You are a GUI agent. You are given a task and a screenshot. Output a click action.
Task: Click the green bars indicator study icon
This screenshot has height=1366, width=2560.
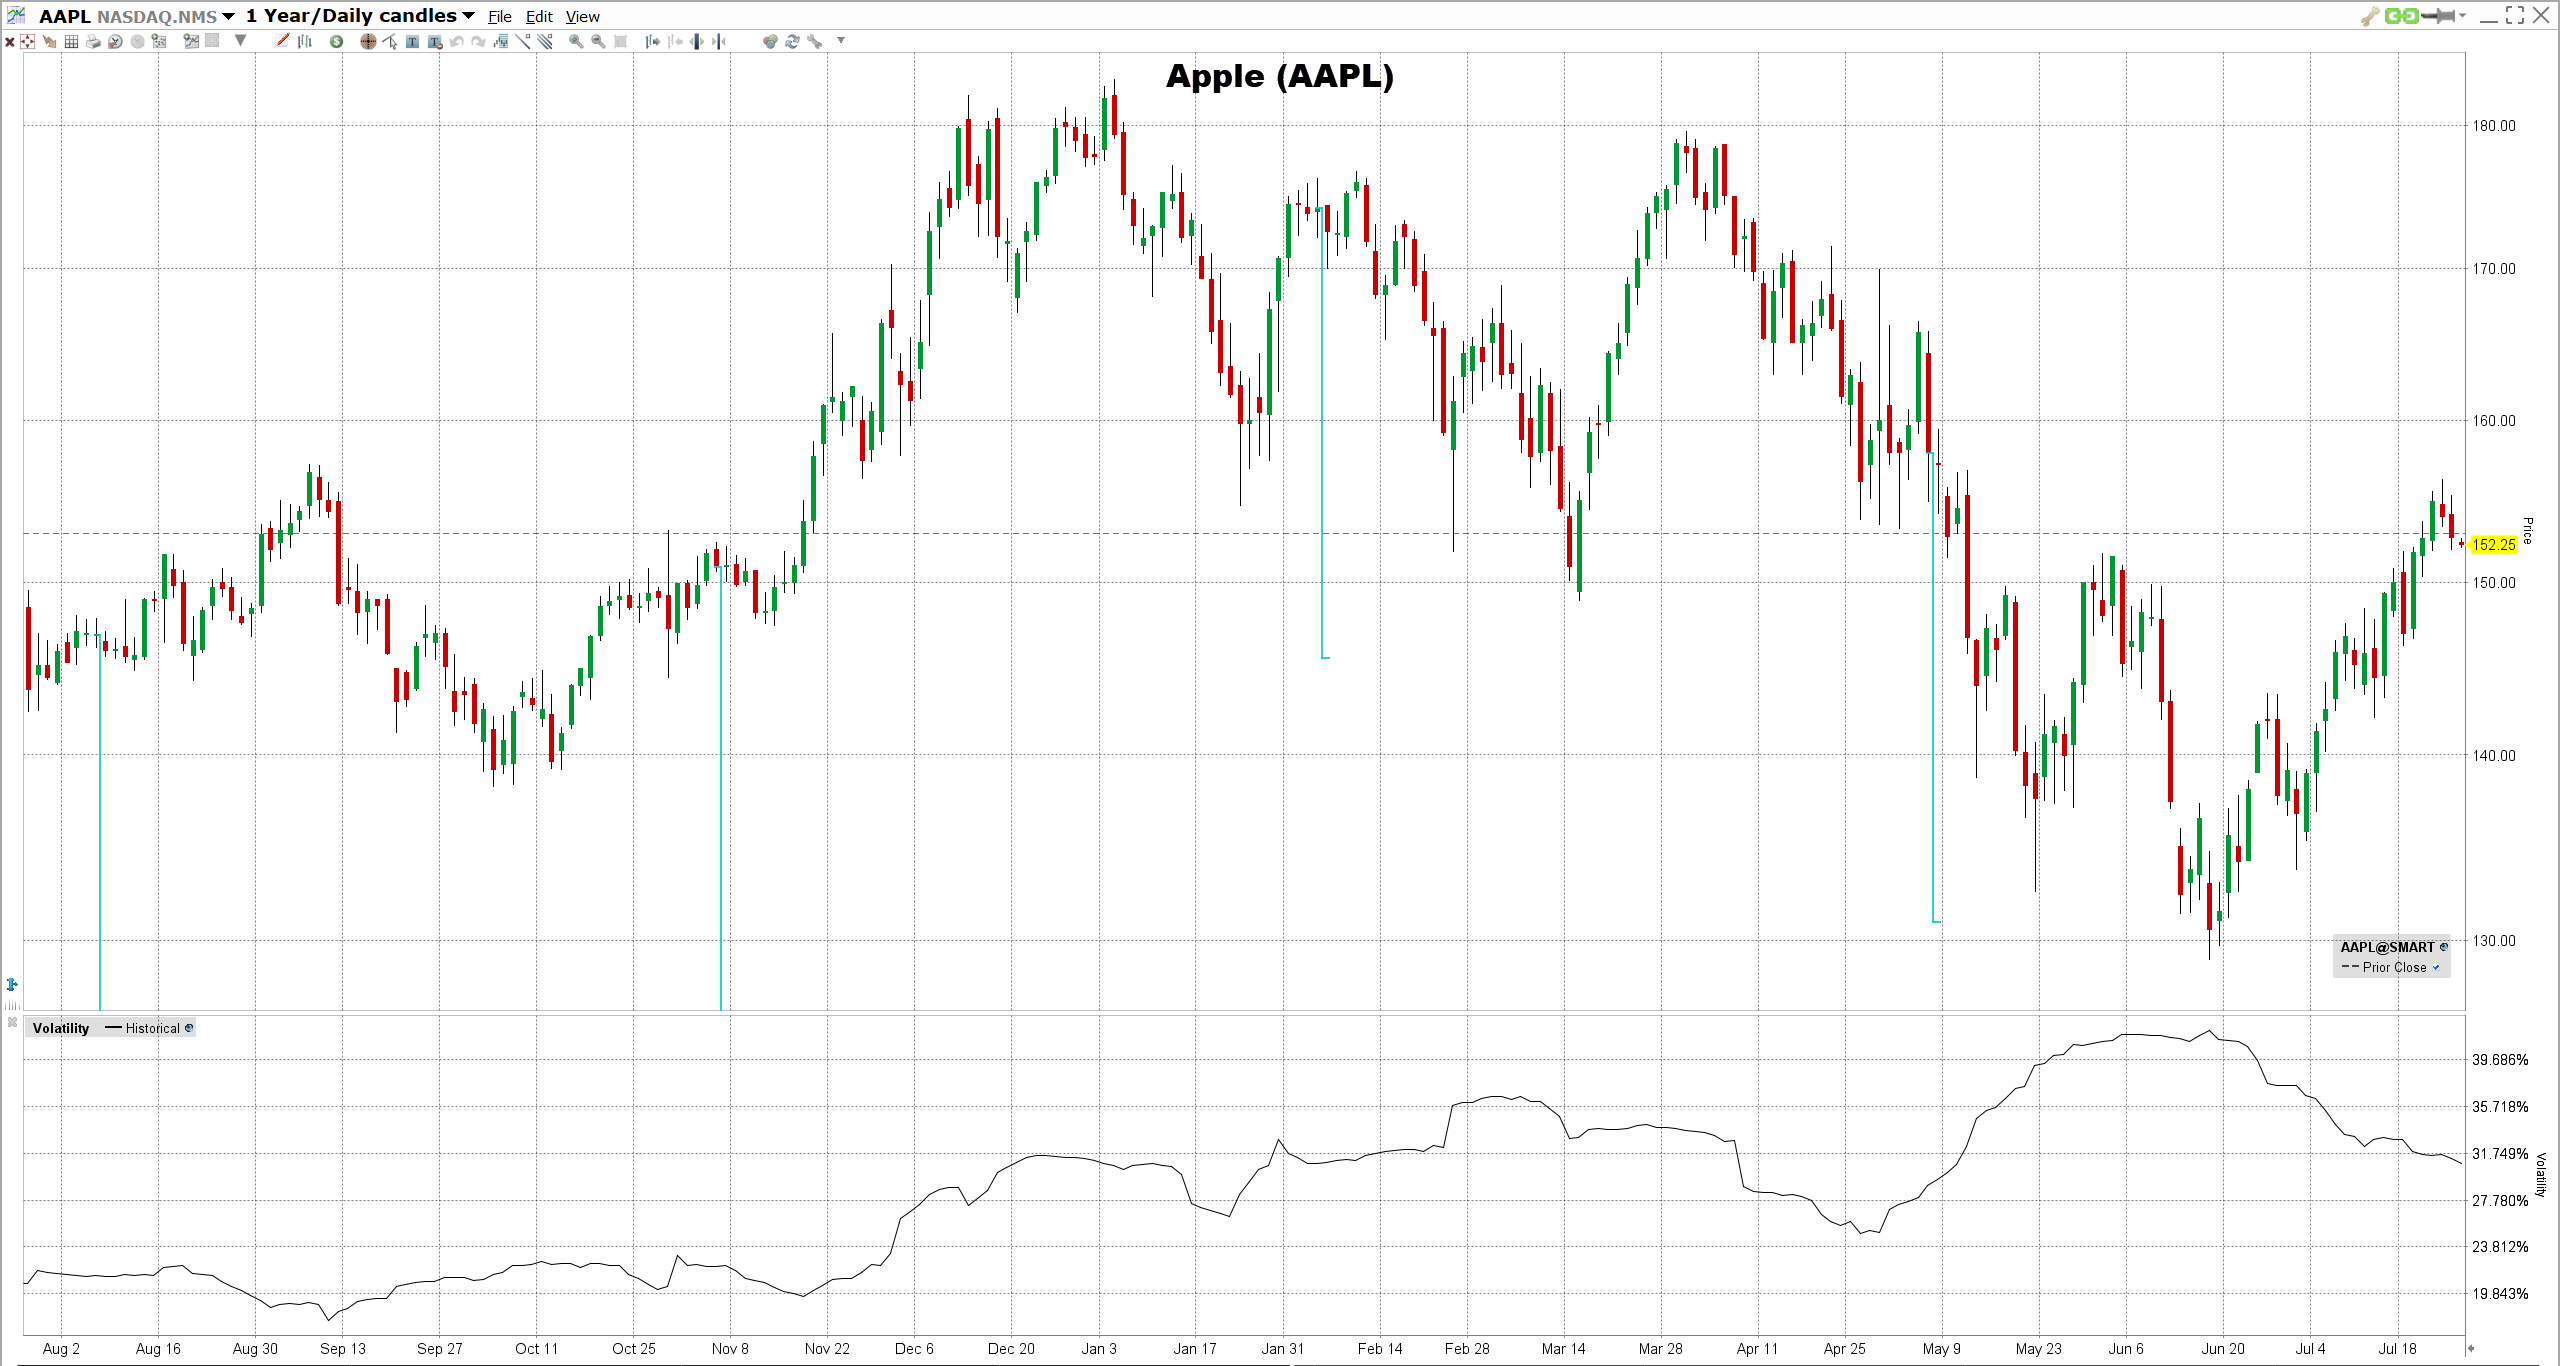pyautogui.click(x=501, y=41)
